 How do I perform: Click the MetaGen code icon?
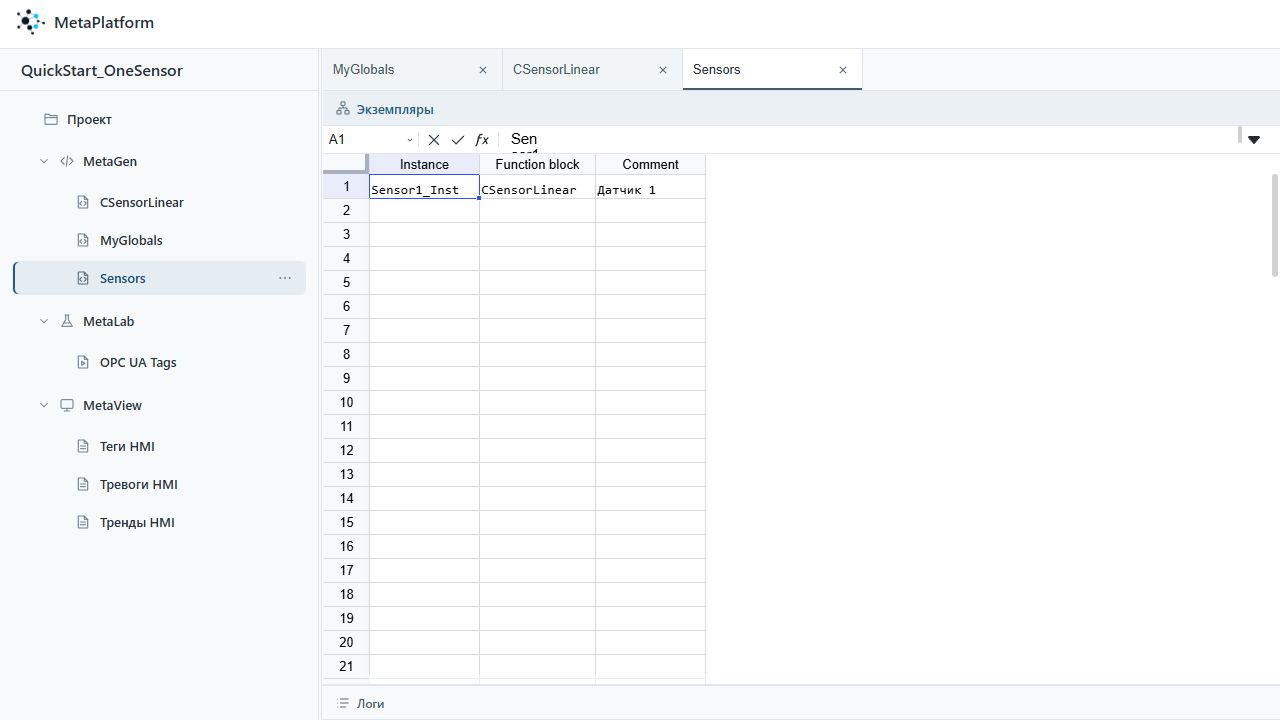67,161
